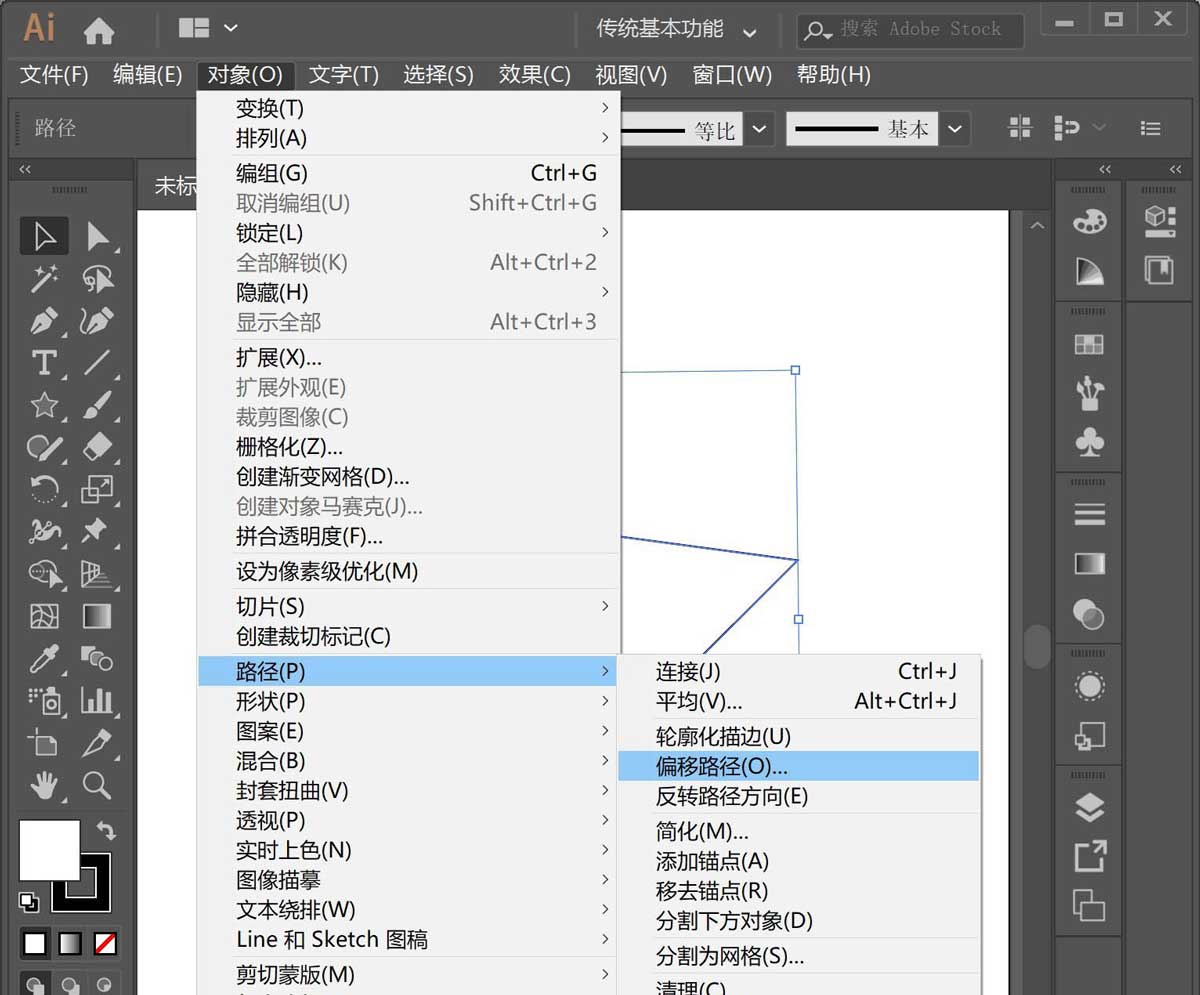
Task: Open the 编辑(E) menu
Action: coord(148,75)
